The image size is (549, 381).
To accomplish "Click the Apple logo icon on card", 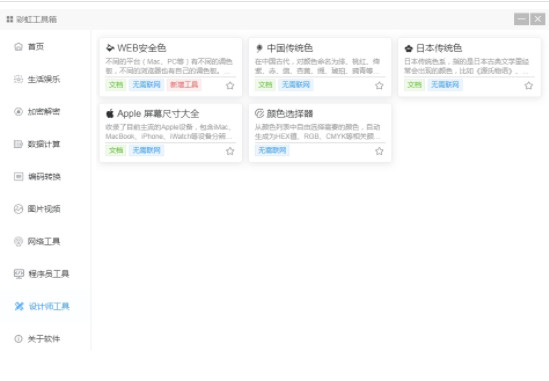I will click(110, 113).
